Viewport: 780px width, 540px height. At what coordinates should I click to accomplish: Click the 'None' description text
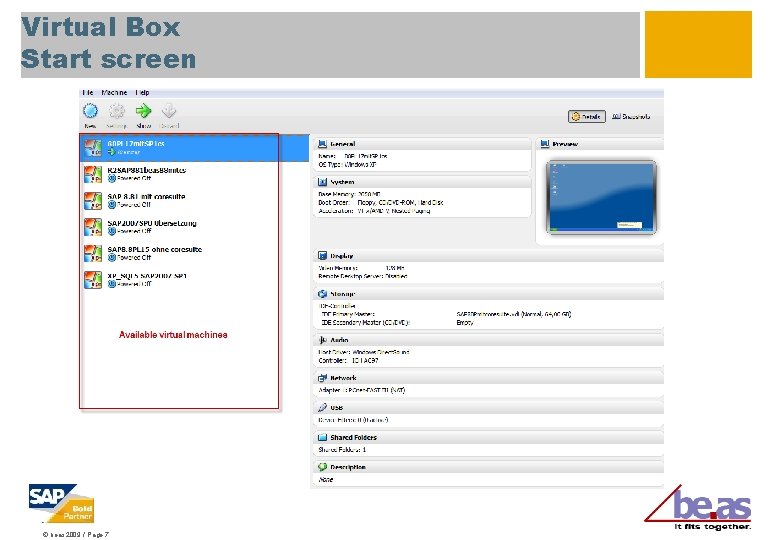coord(326,480)
